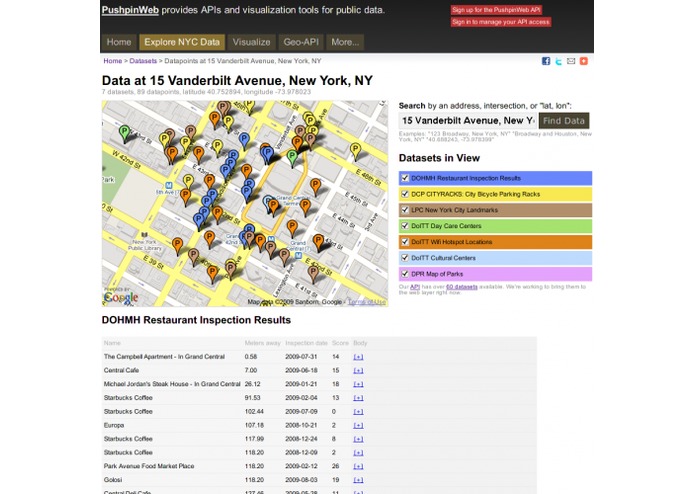Image resolution: width=695 pixels, height=494 pixels.
Task: Click the 2009-07-31 inspection date cell
Action: click(x=301, y=357)
